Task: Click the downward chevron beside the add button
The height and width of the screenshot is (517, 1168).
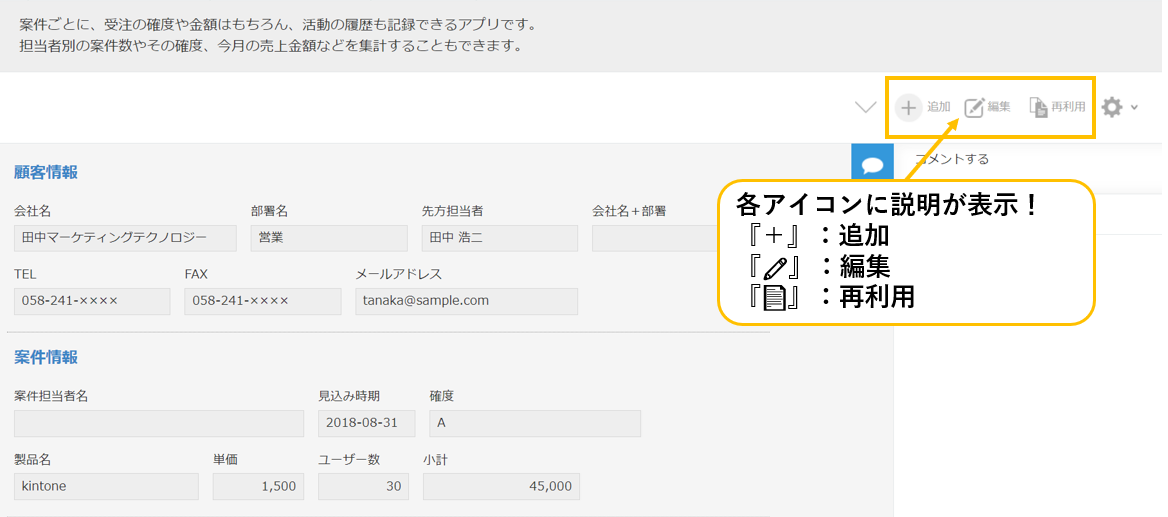Action: click(x=865, y=107)
